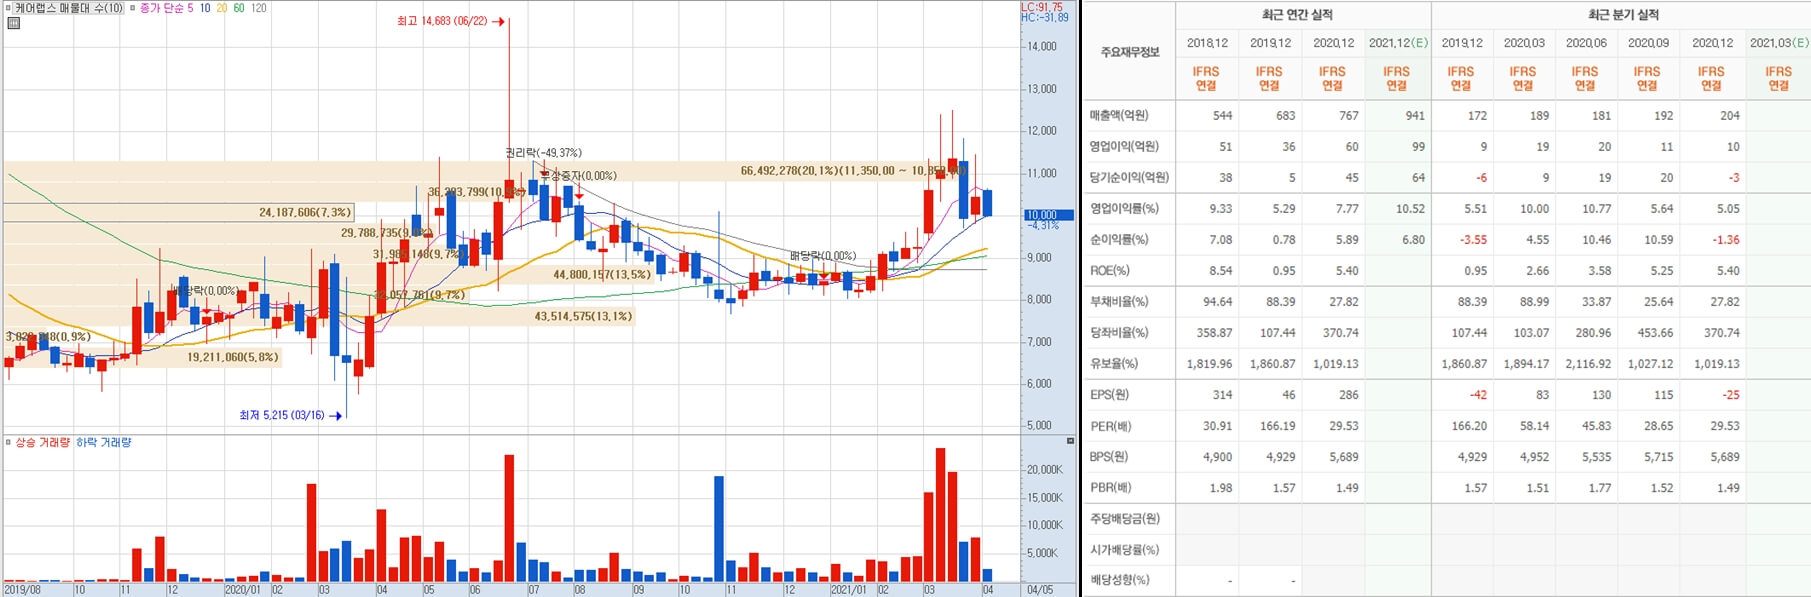Toggle the square before 상승 거래량 in the volume panel
The height and width of the screenshot is (597, 1811).
tap(9, 442)
